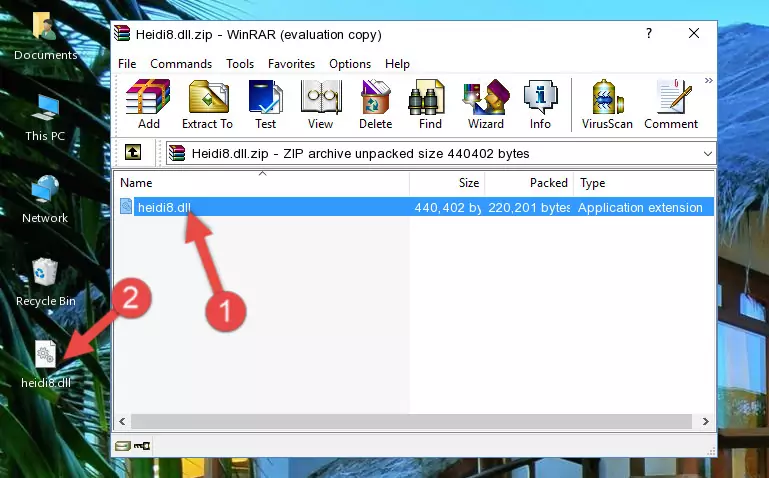Screen dimensions: 769x478
Task: Sort by Name column header
Action: (262, 182)
